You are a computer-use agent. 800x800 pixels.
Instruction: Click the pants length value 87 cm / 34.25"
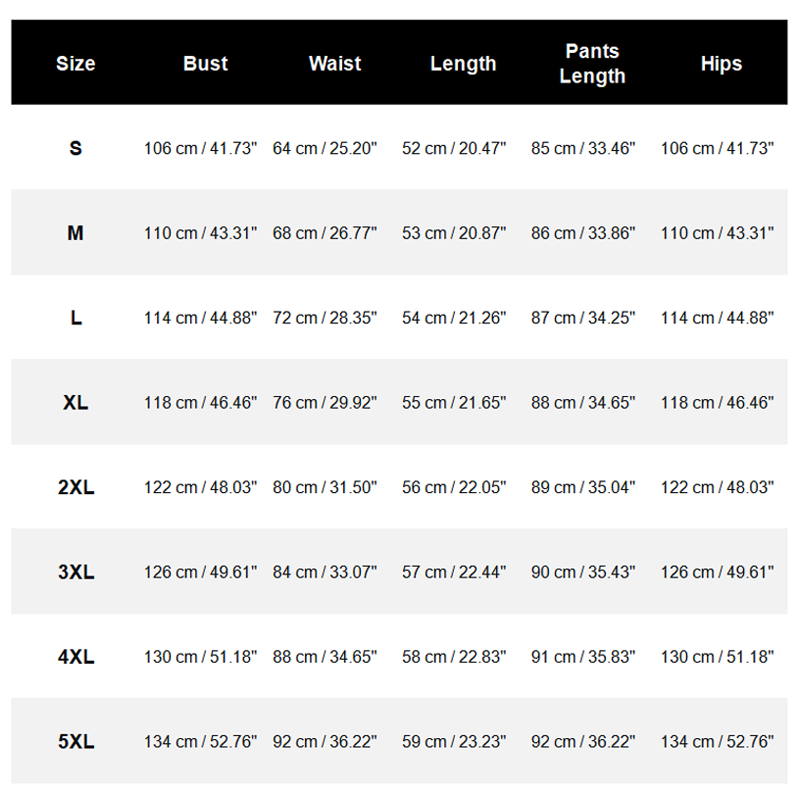(583, 318)
